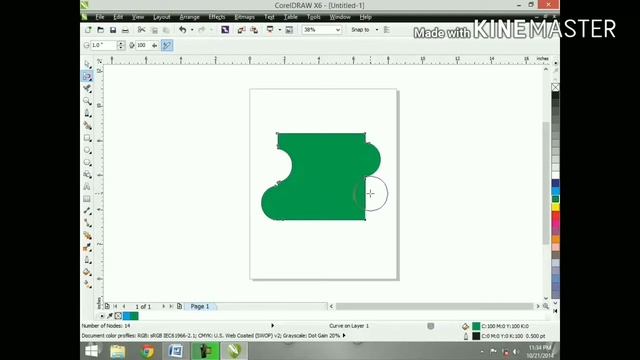Click the Application launcher icon
Screen dimensions: 640x360
tap(270, 30)
